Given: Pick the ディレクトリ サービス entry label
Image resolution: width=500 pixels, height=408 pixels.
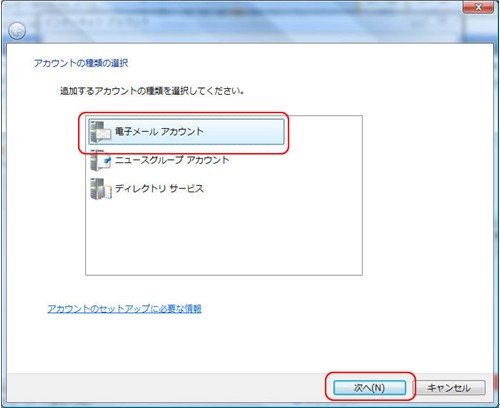Looking at the screenshot, I should tap(159, 189).
